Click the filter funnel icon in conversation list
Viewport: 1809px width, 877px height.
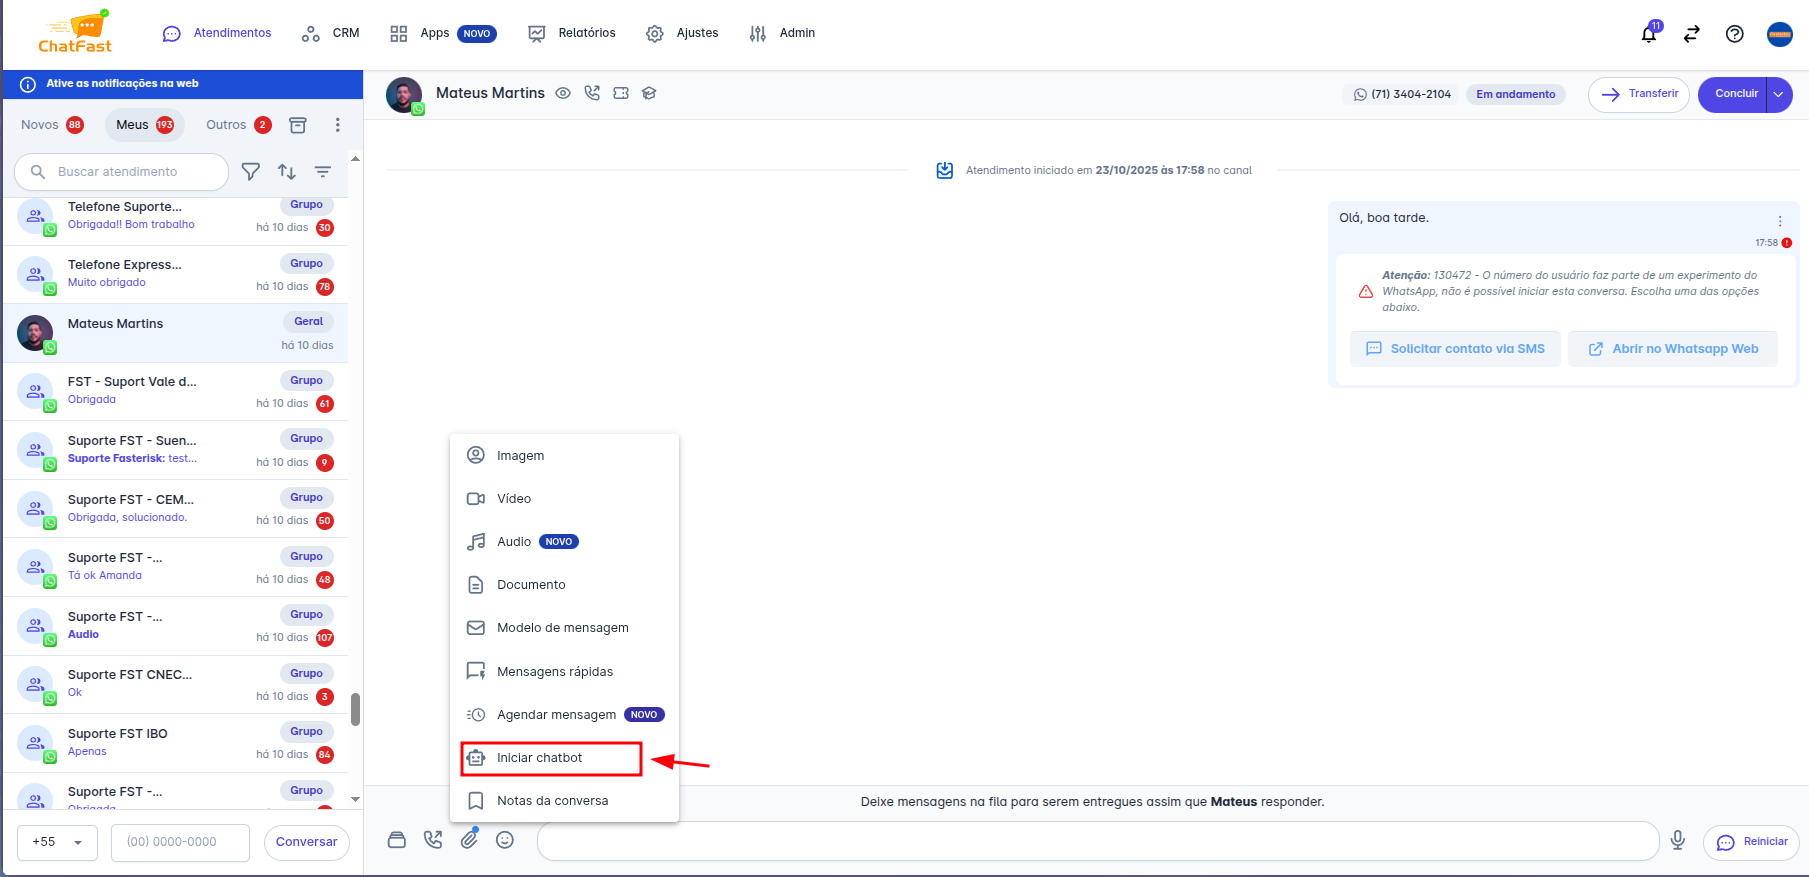(x=251, y=172)
